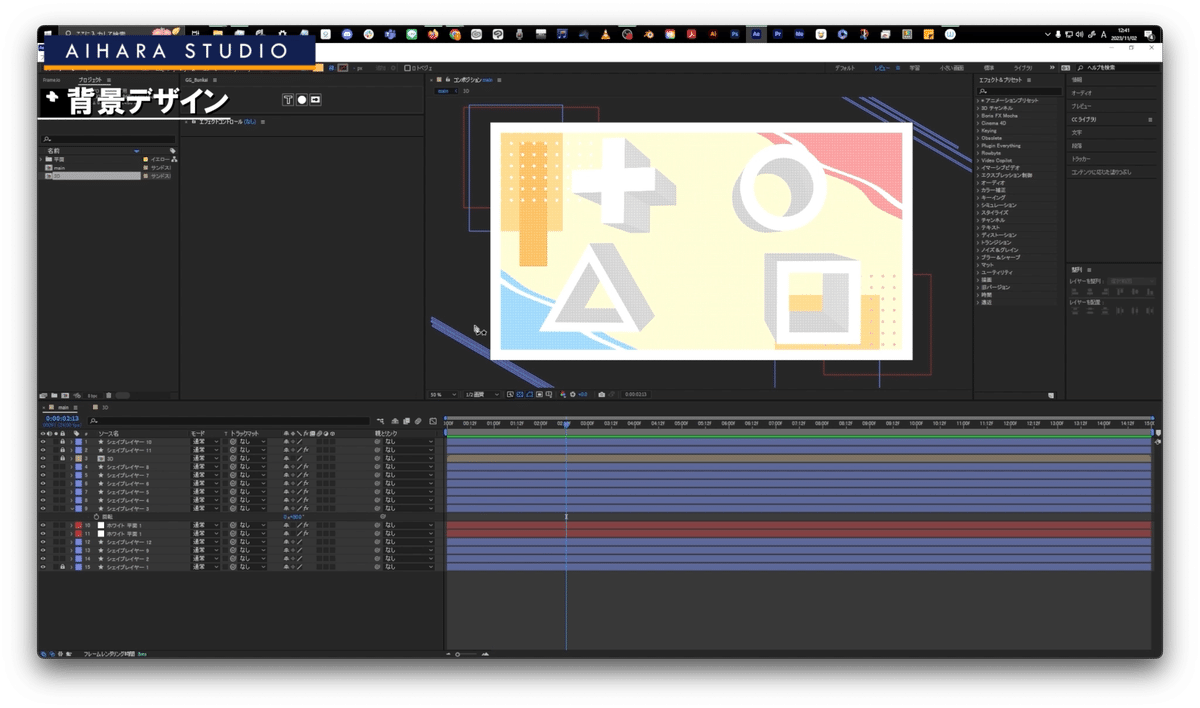The image size is (1200, 708).
Task: Open the オーディオ panel
Action: [1082, 93]
